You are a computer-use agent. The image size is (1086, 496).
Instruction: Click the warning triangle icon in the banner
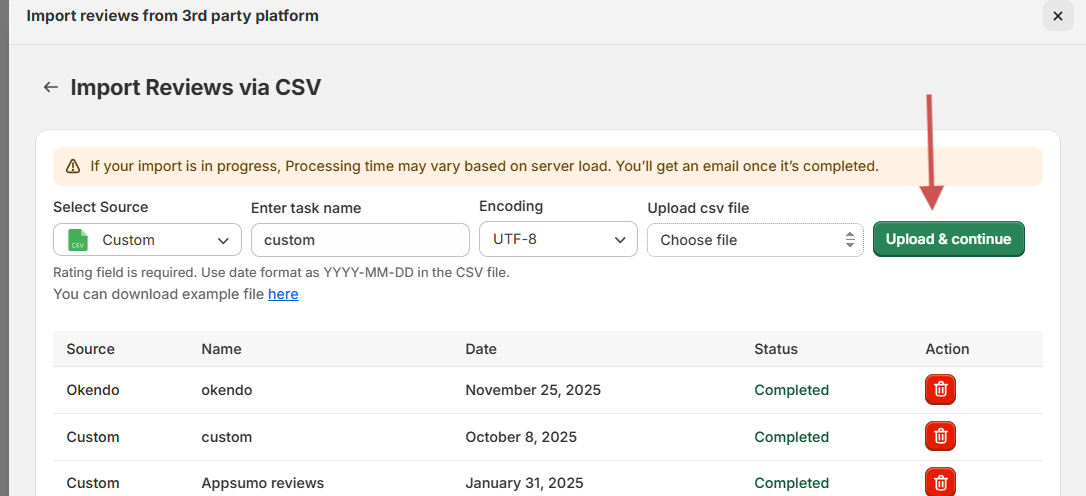[73, 167]
